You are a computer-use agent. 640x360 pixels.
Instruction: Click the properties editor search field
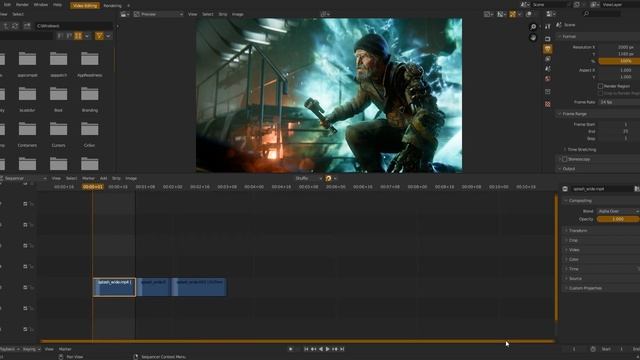pos(602,14)
